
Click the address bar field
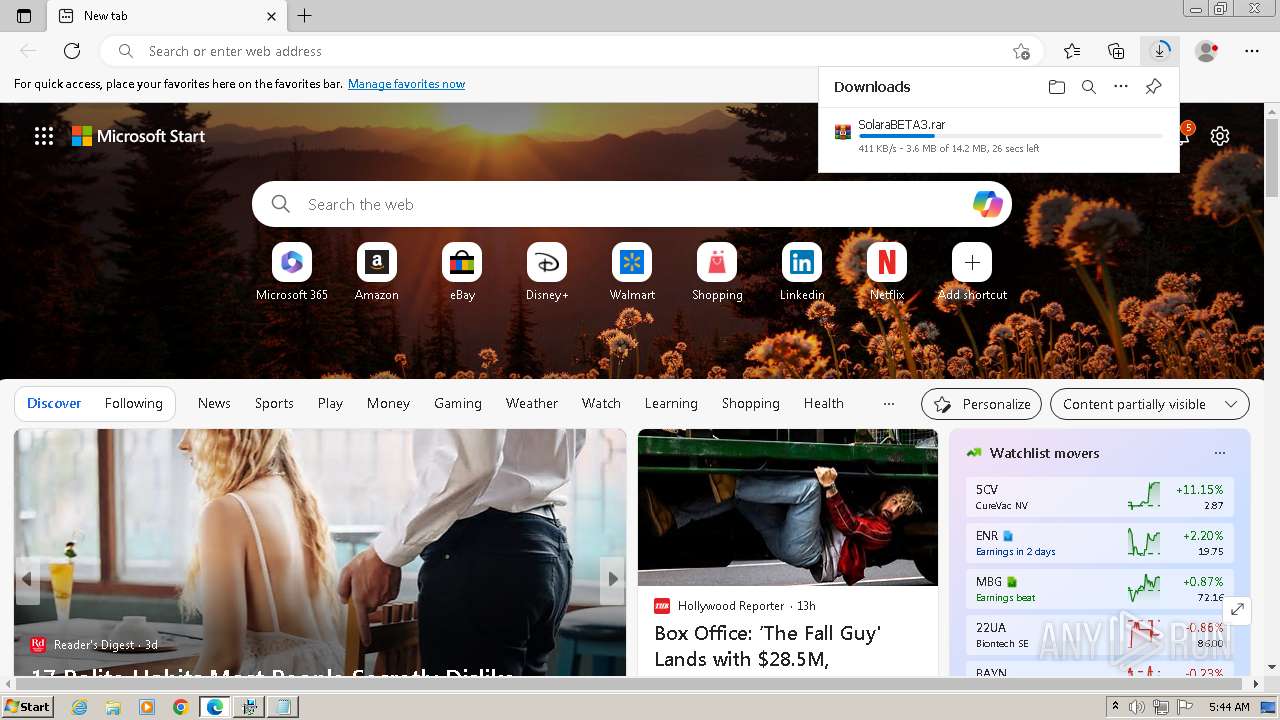pos(571,51)
